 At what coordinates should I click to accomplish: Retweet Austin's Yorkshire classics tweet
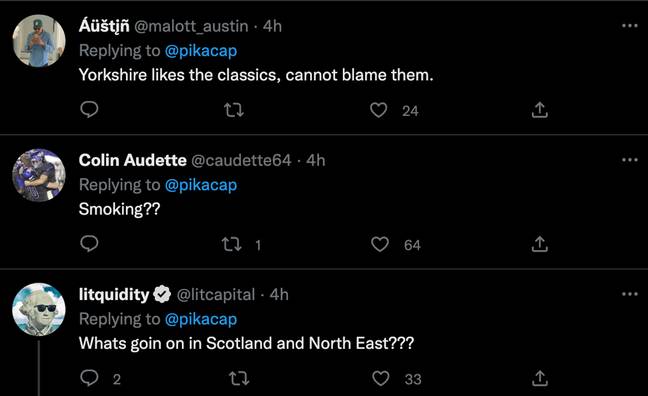[x=233, y=110]
